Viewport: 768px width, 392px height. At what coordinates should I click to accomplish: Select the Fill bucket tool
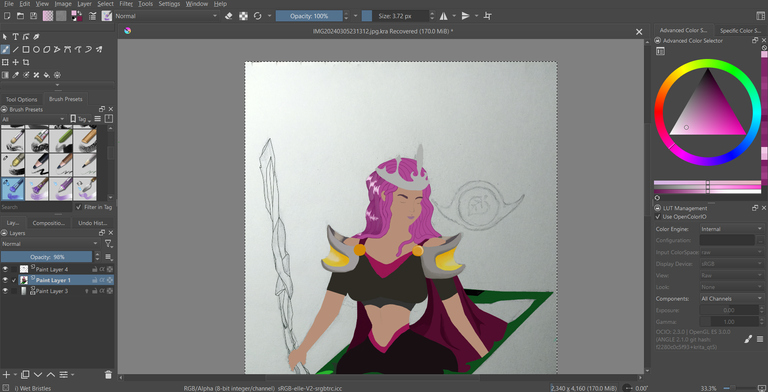(x=47, y=75)
